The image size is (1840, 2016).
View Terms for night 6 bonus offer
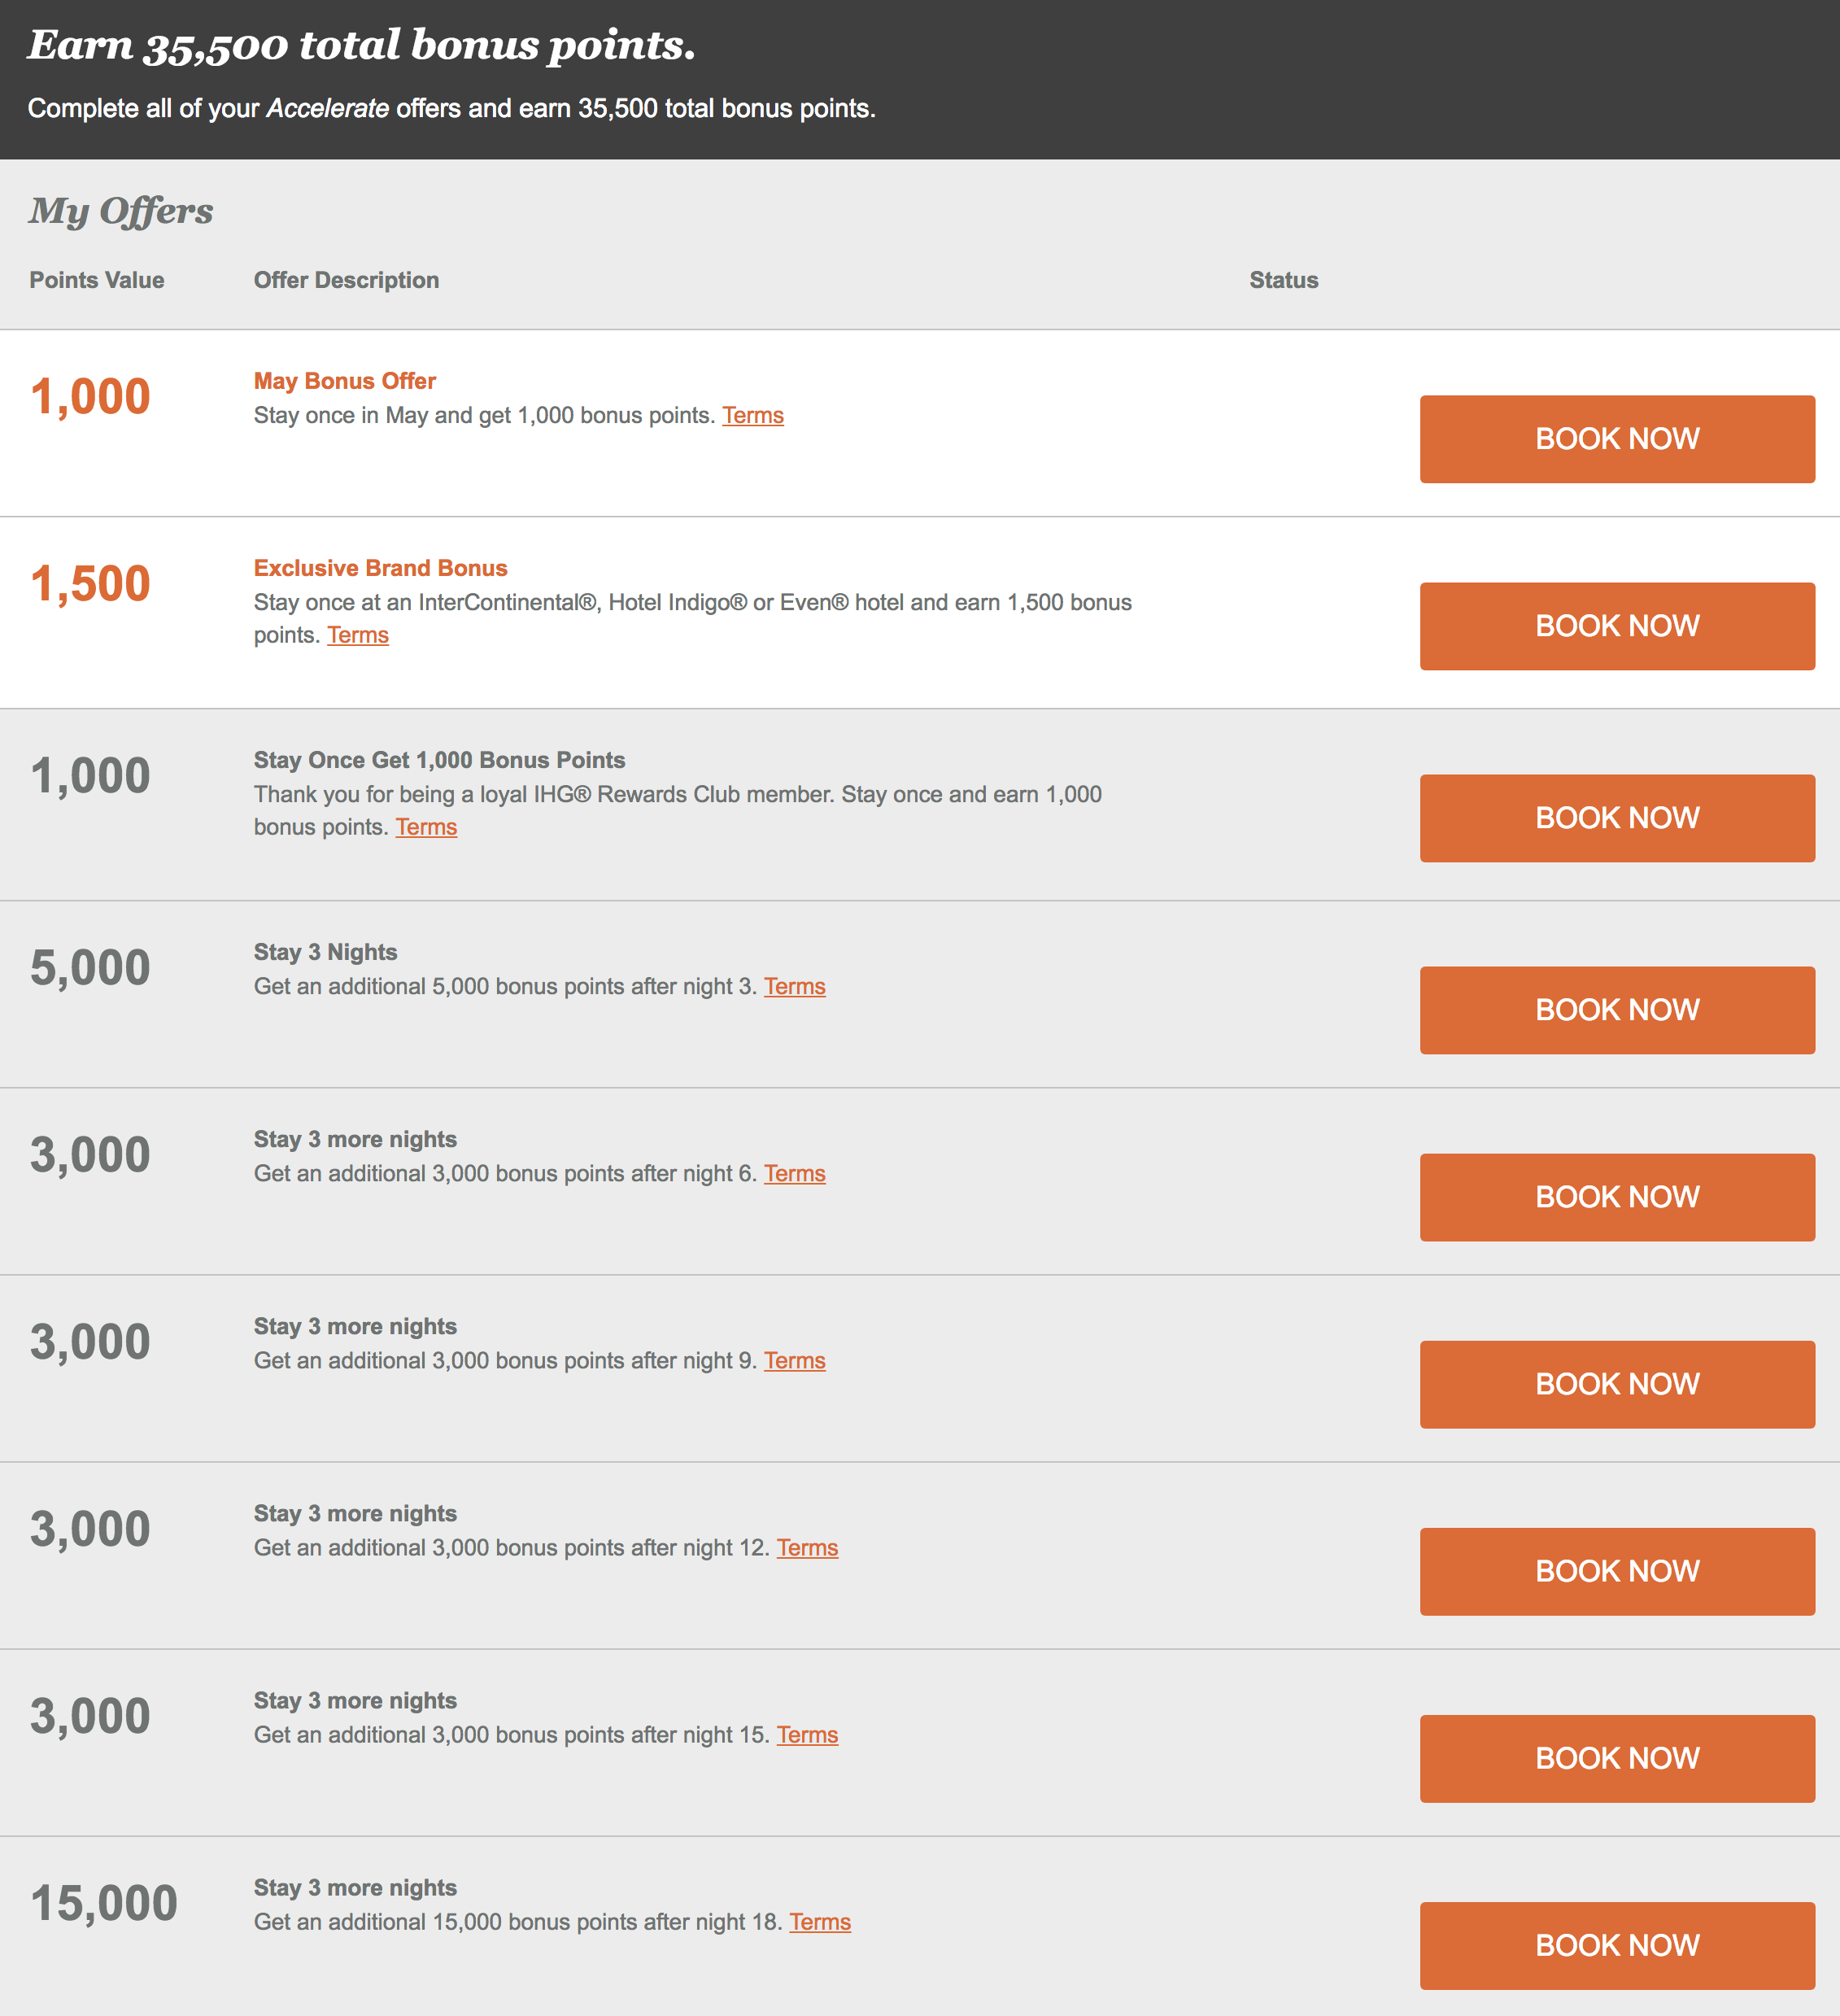794,1173
